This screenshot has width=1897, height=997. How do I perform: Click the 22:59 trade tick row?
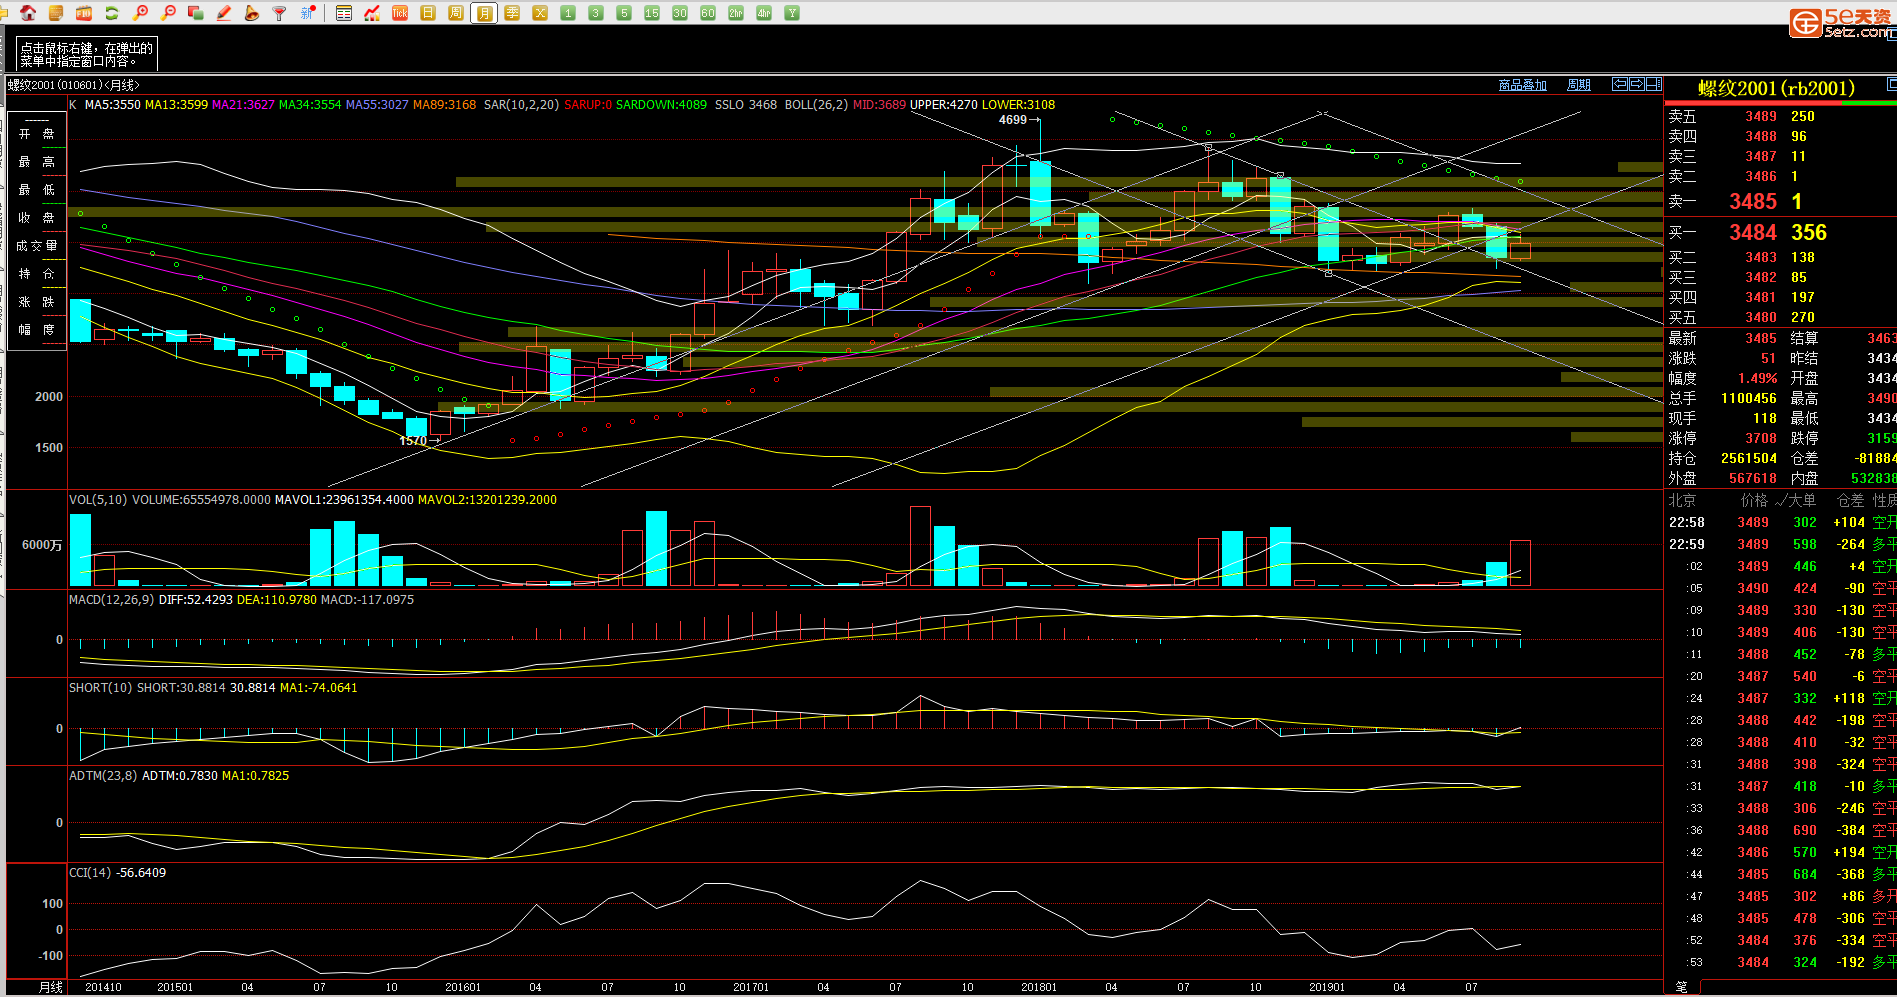(1780, 545)
